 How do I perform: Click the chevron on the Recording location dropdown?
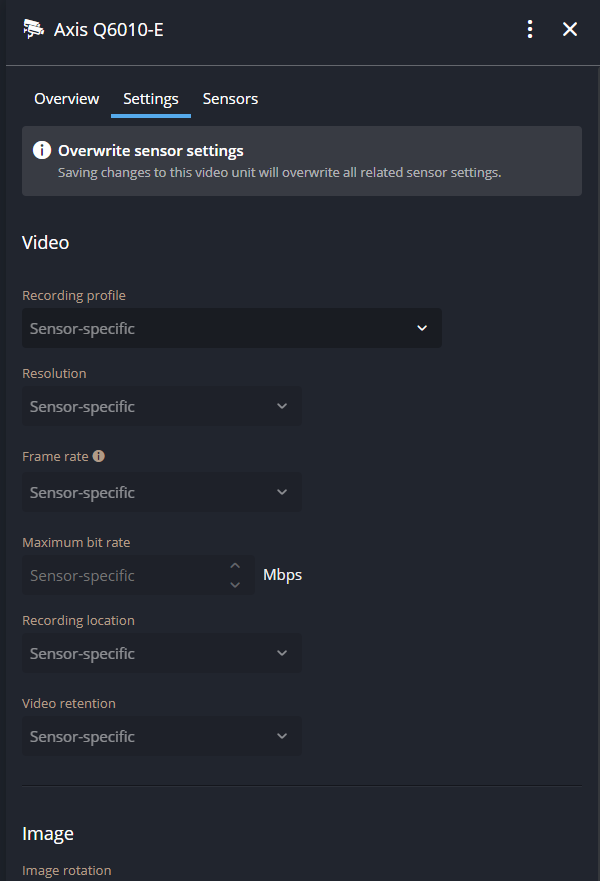283,653
